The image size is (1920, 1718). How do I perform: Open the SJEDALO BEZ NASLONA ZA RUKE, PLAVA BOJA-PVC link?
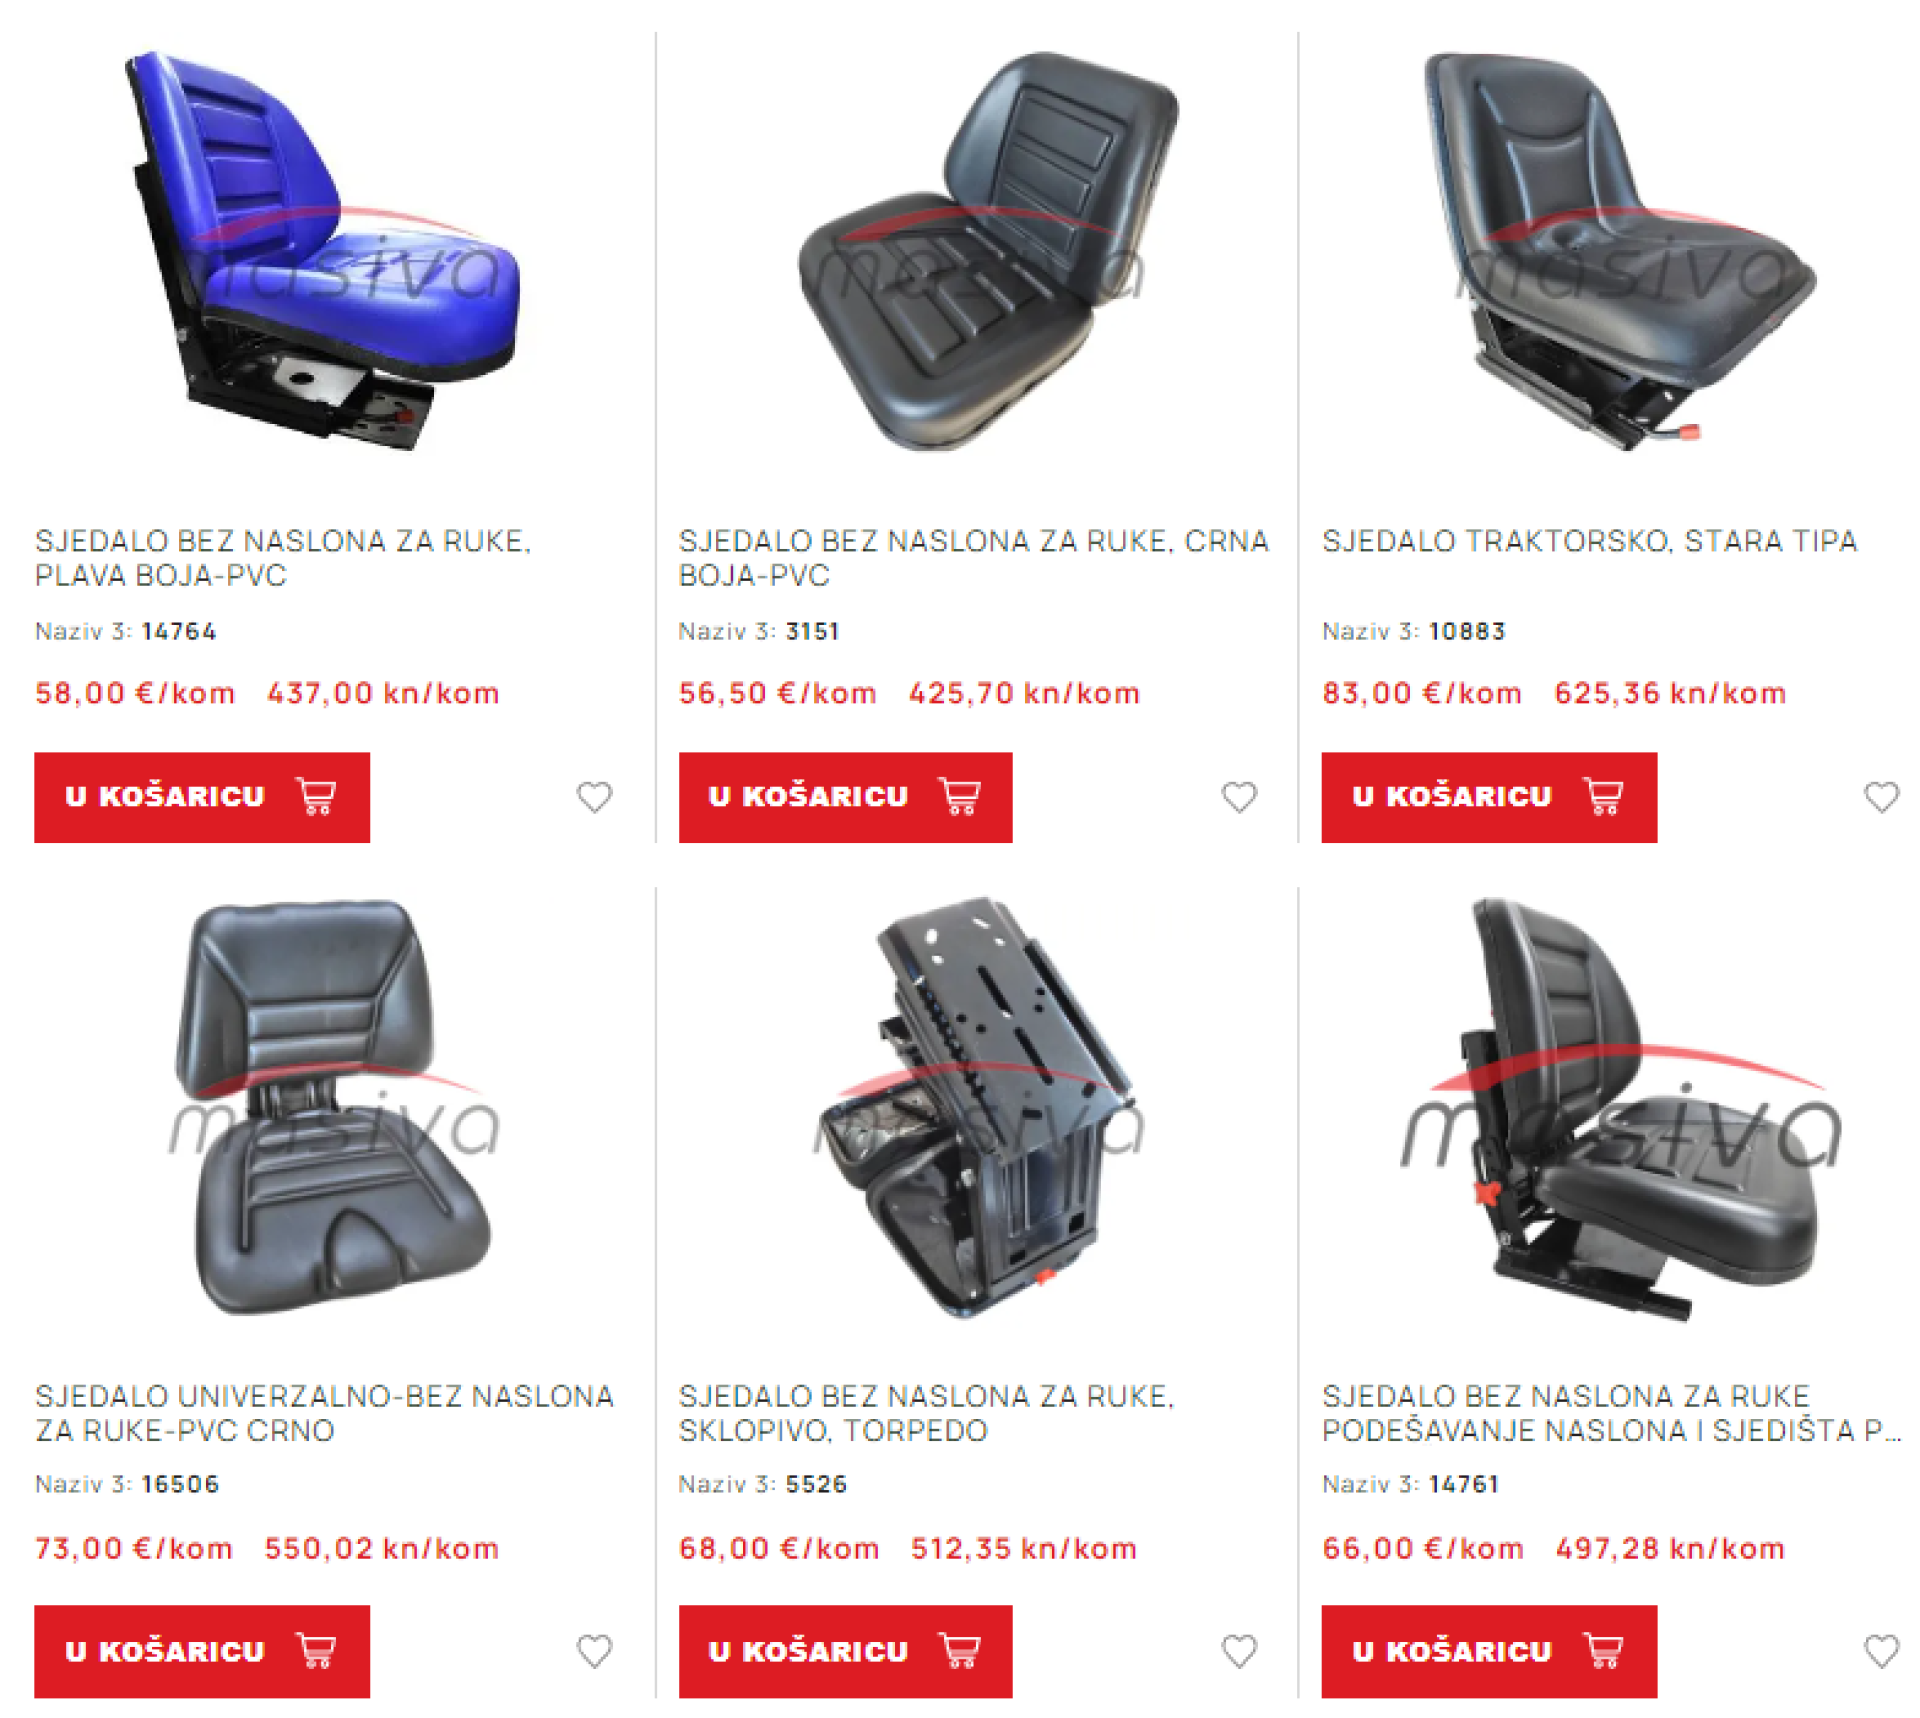283,558
